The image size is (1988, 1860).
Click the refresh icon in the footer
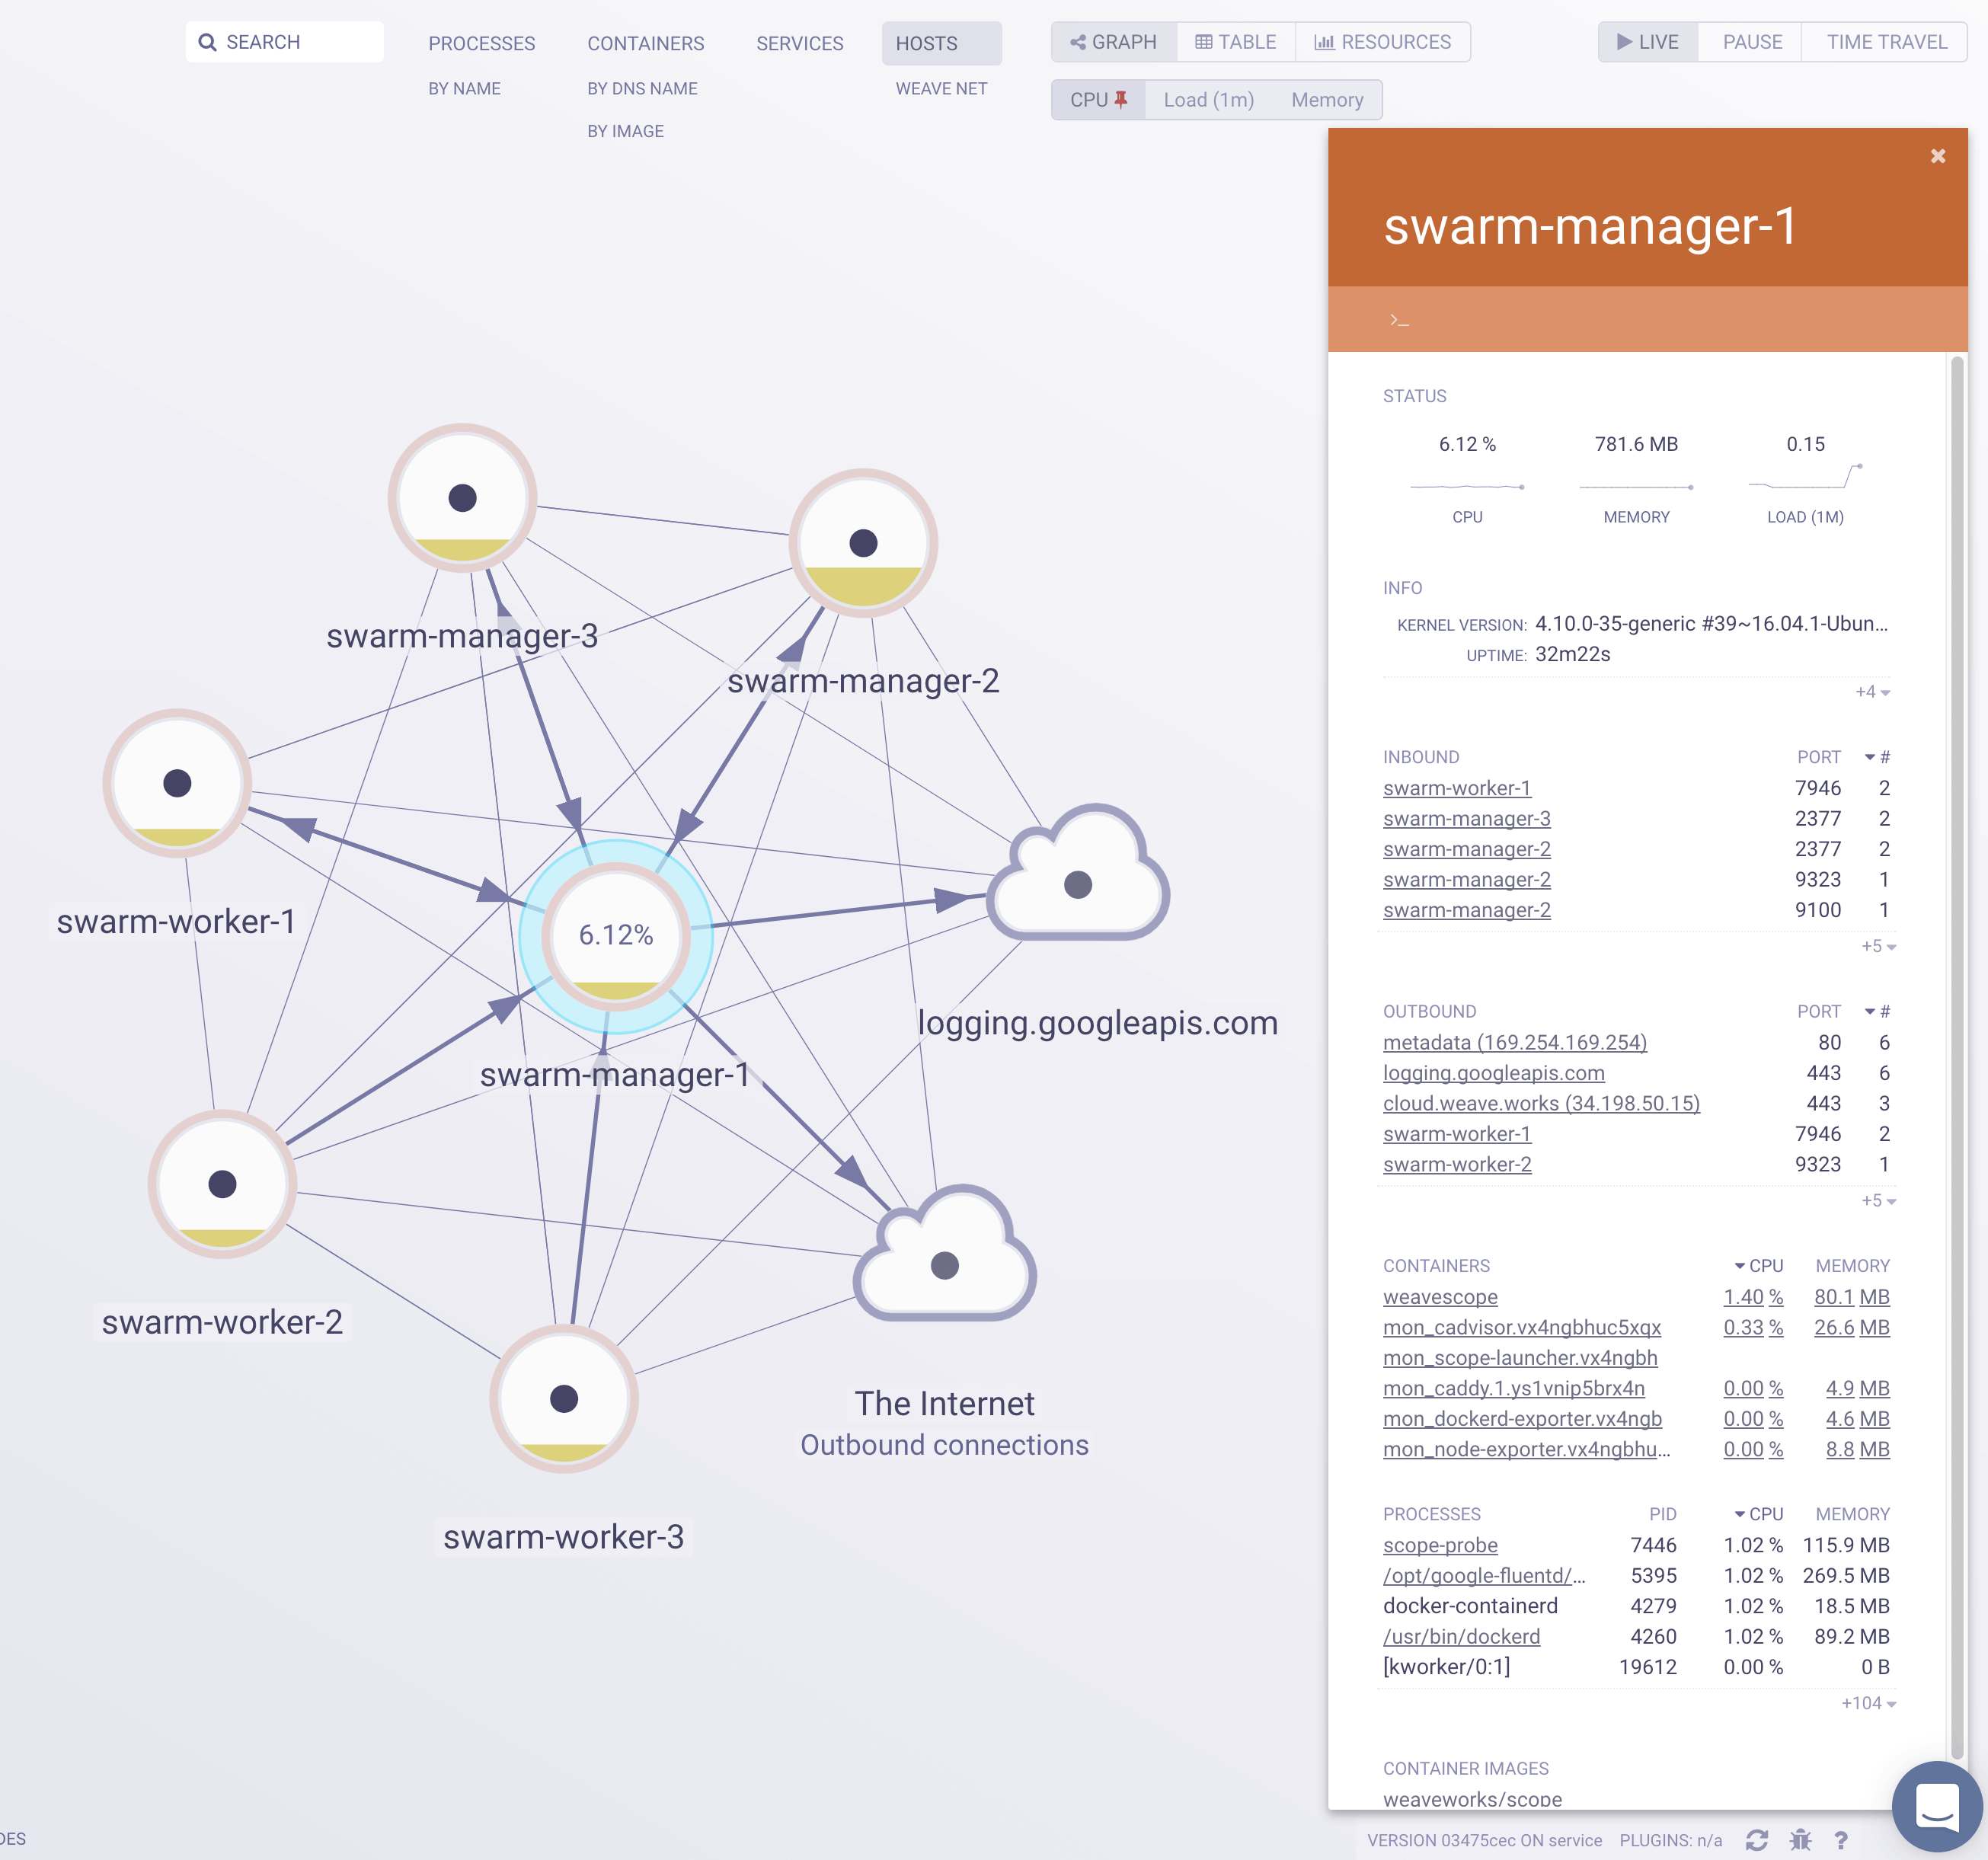click(1757, 1840)
